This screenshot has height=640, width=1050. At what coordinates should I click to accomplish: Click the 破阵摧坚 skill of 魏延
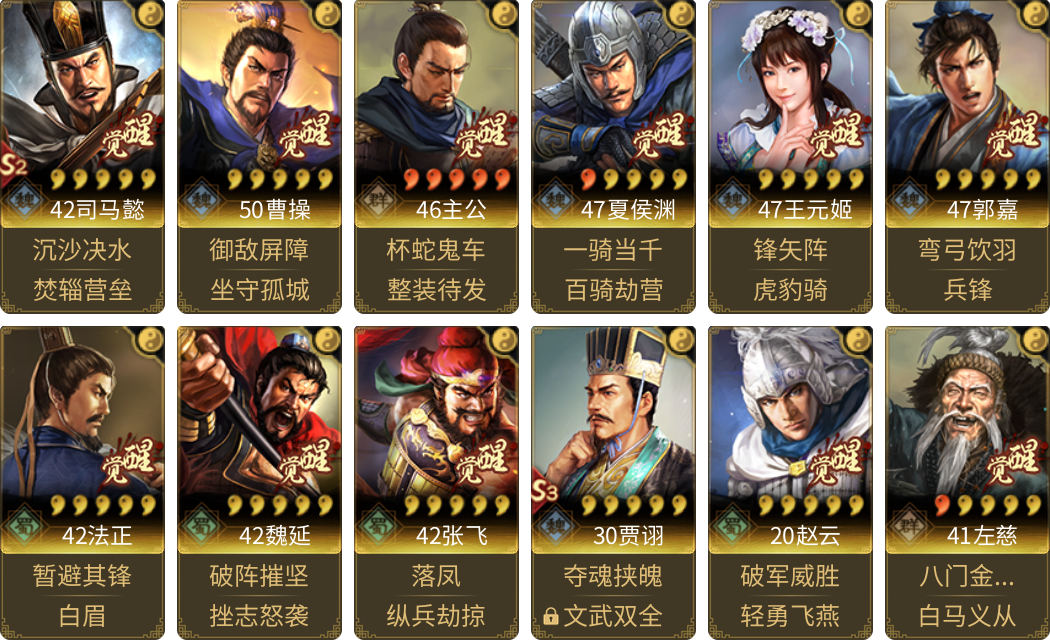[259, 576]
